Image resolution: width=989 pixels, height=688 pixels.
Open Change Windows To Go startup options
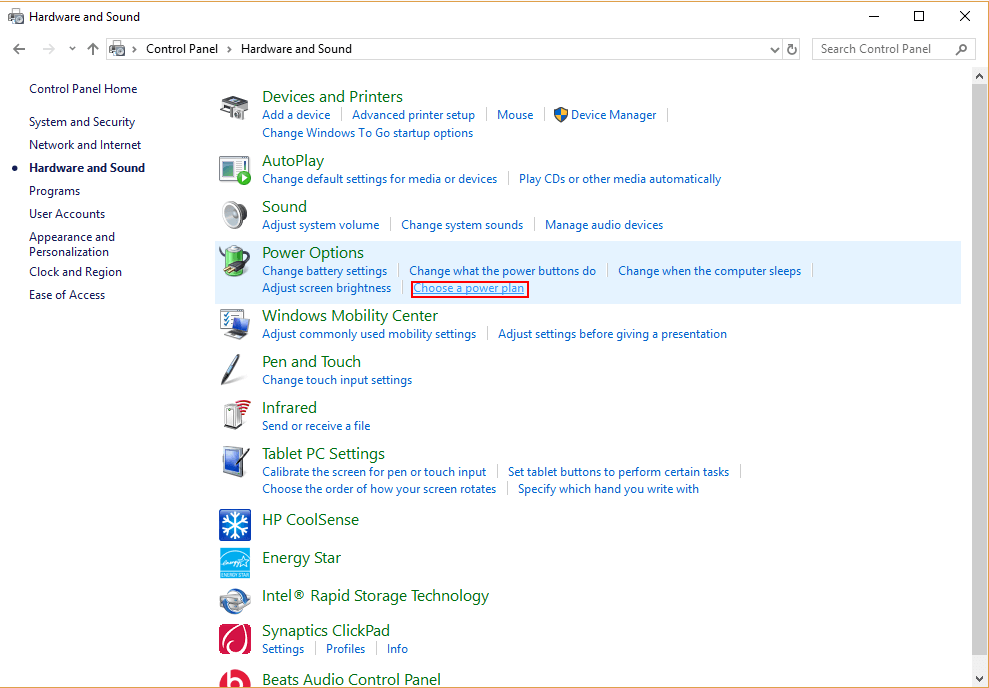pos(367,133)
